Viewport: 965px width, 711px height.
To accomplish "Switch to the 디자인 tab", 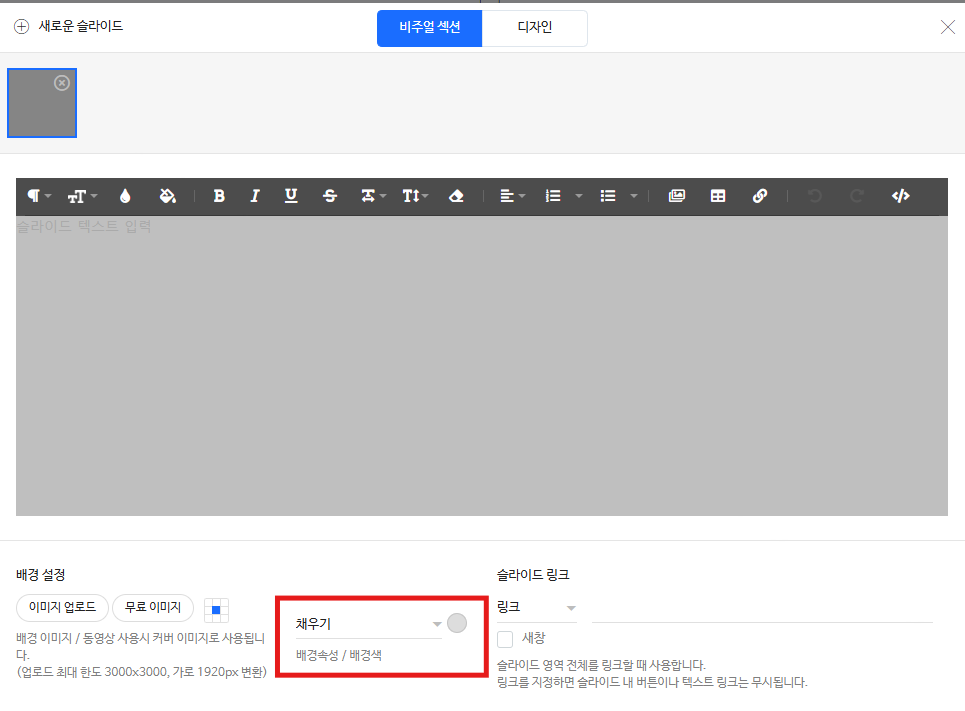I will tap(534, 28).
